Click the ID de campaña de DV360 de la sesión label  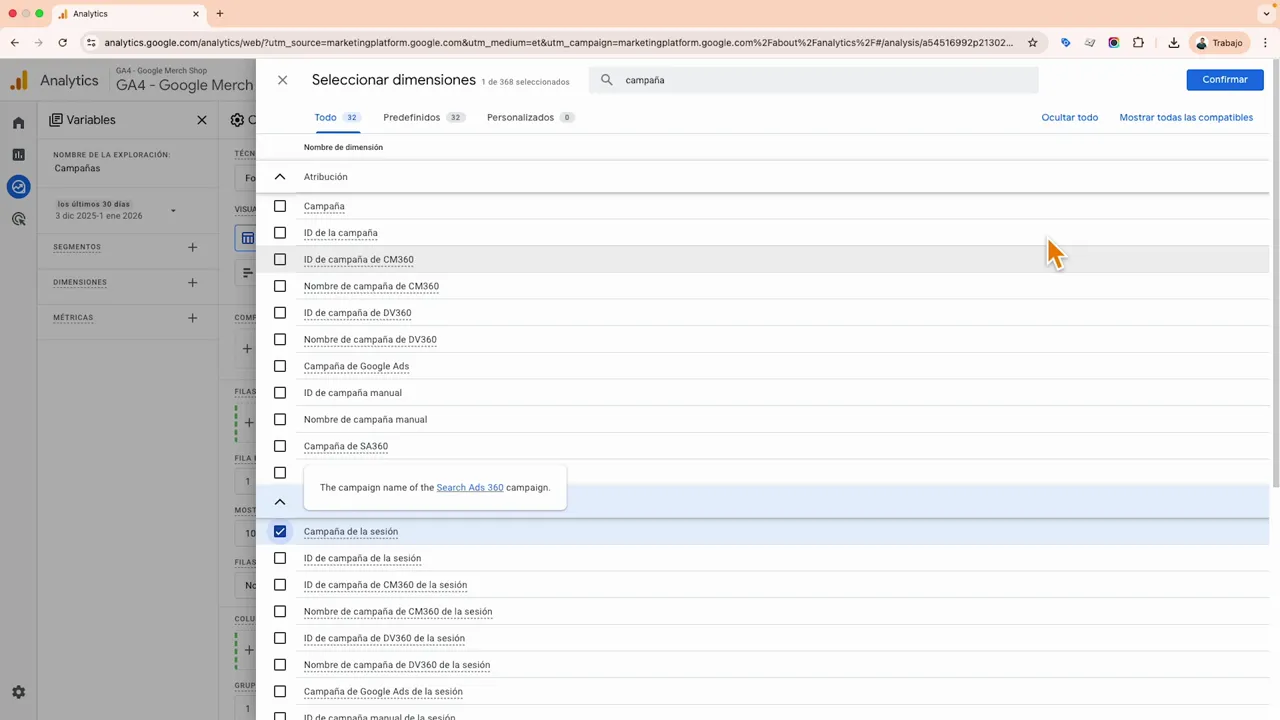pyautogui.click(x=384, y=638)
